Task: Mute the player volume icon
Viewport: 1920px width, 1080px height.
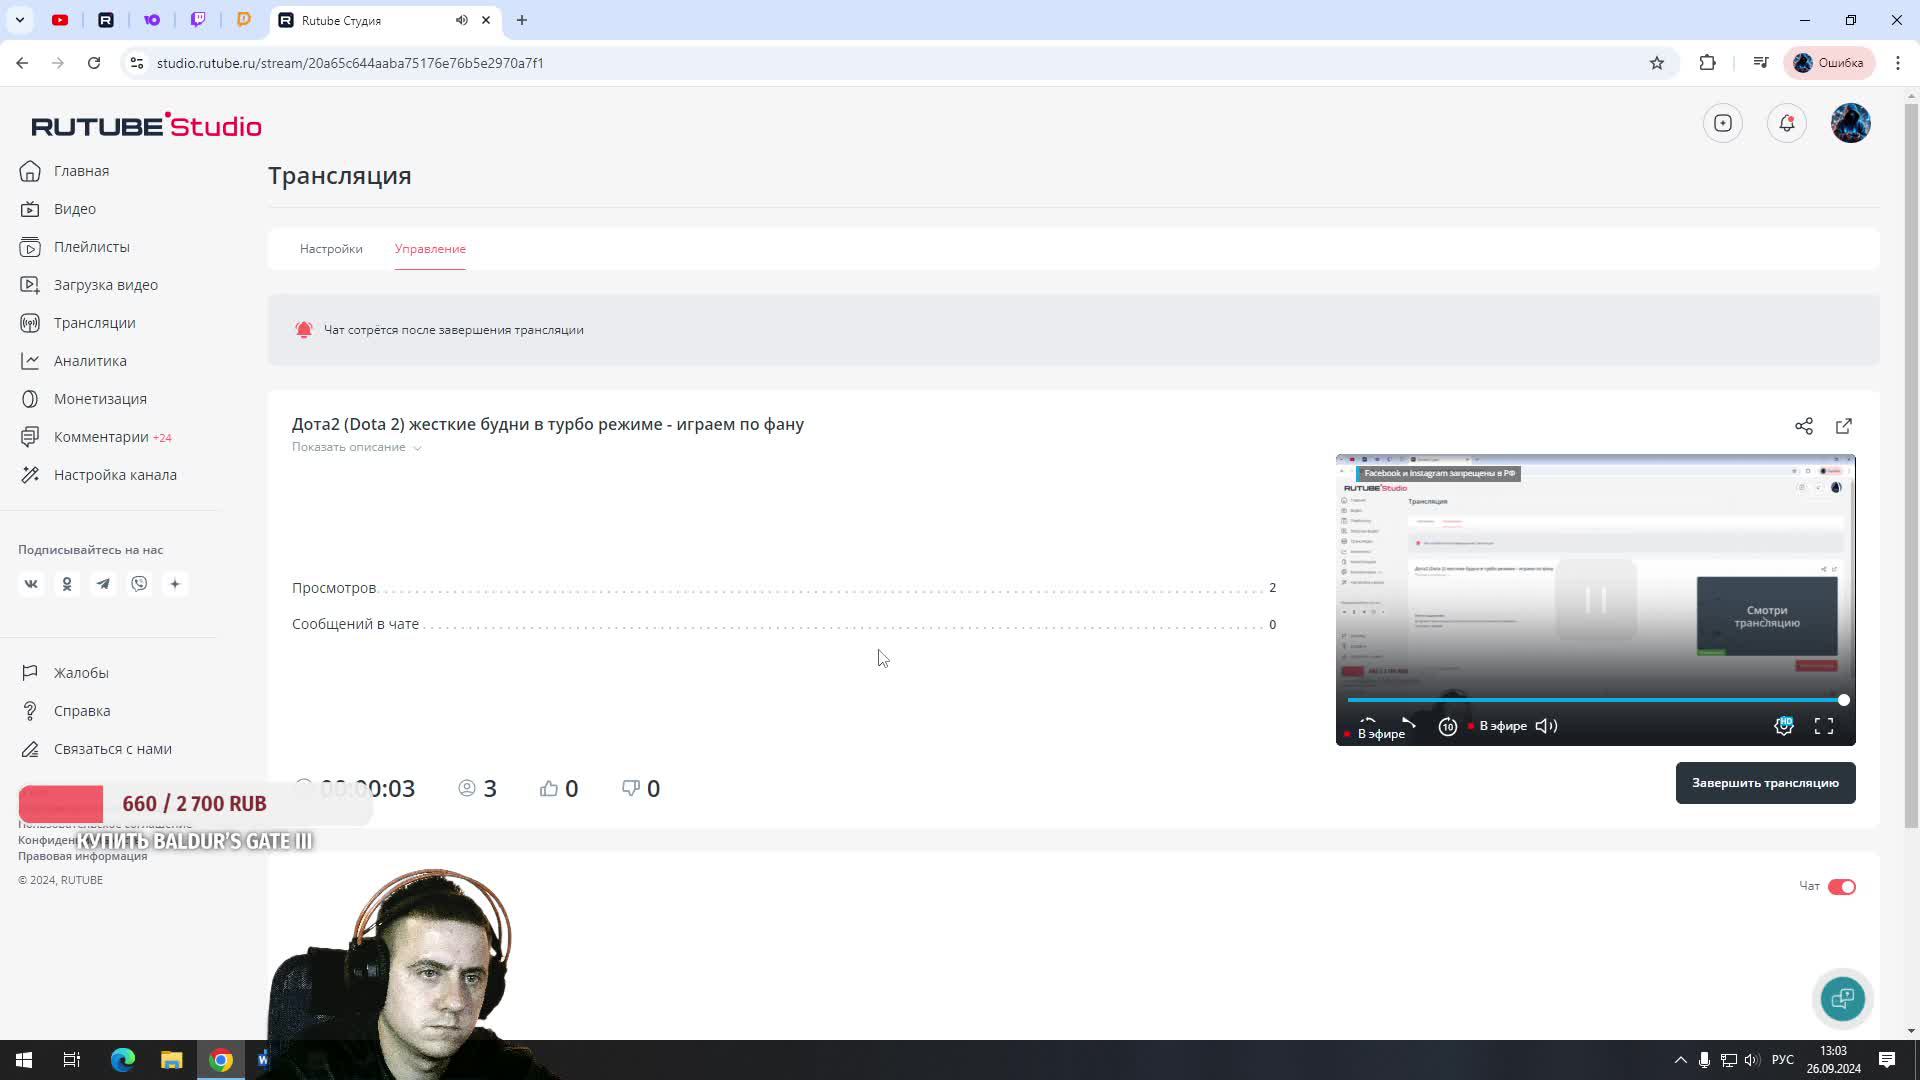Action: [x=1546, y=726]
